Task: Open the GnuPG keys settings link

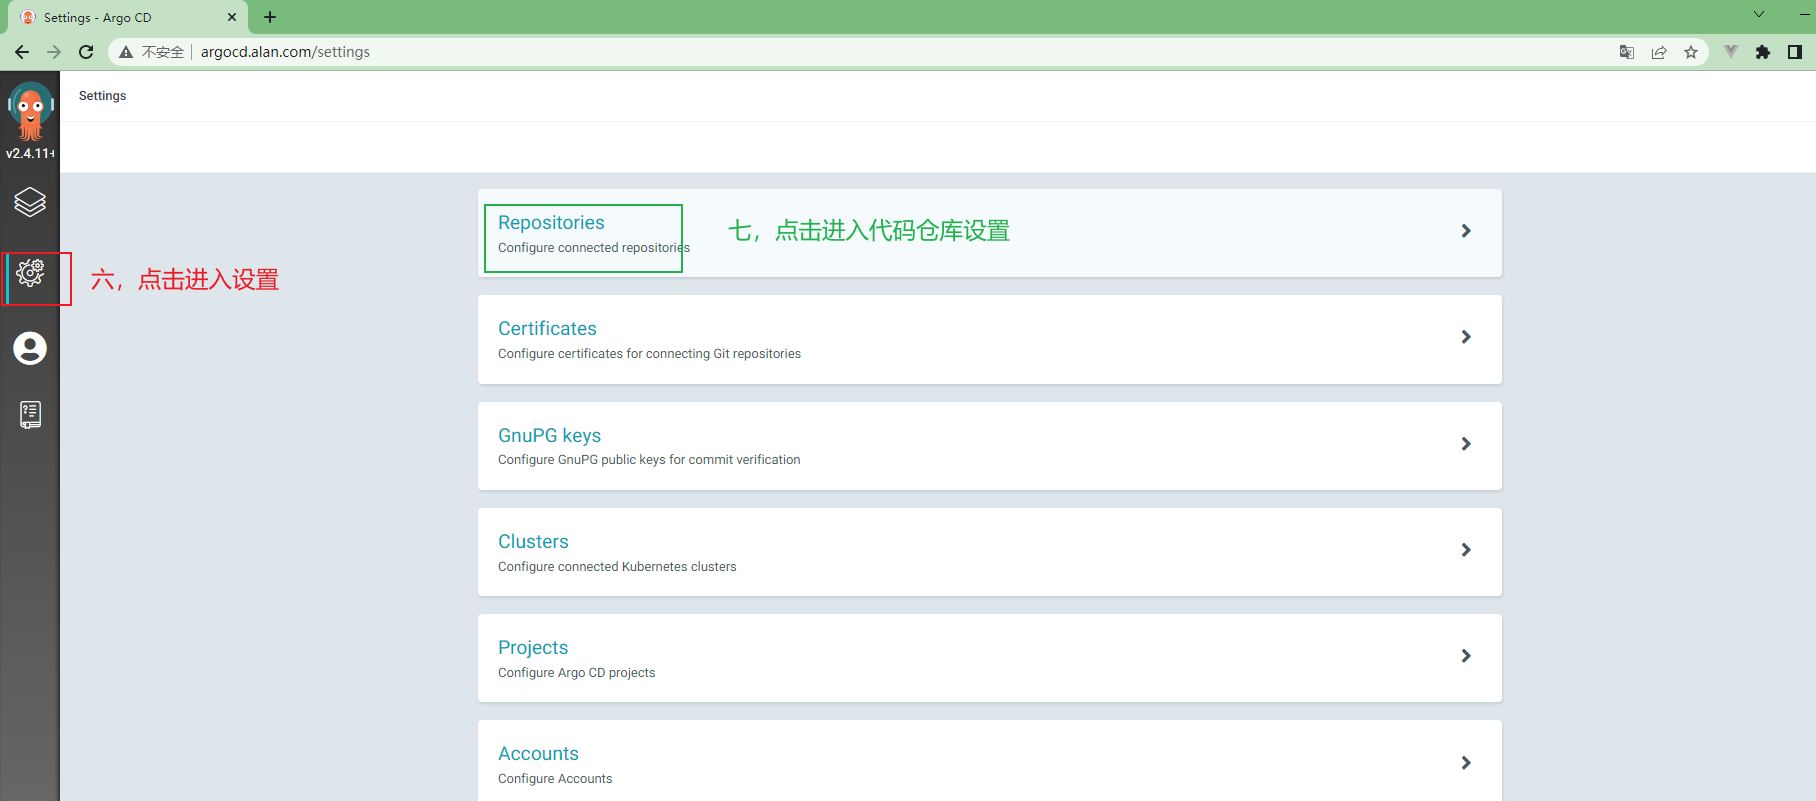Action: 549,435
